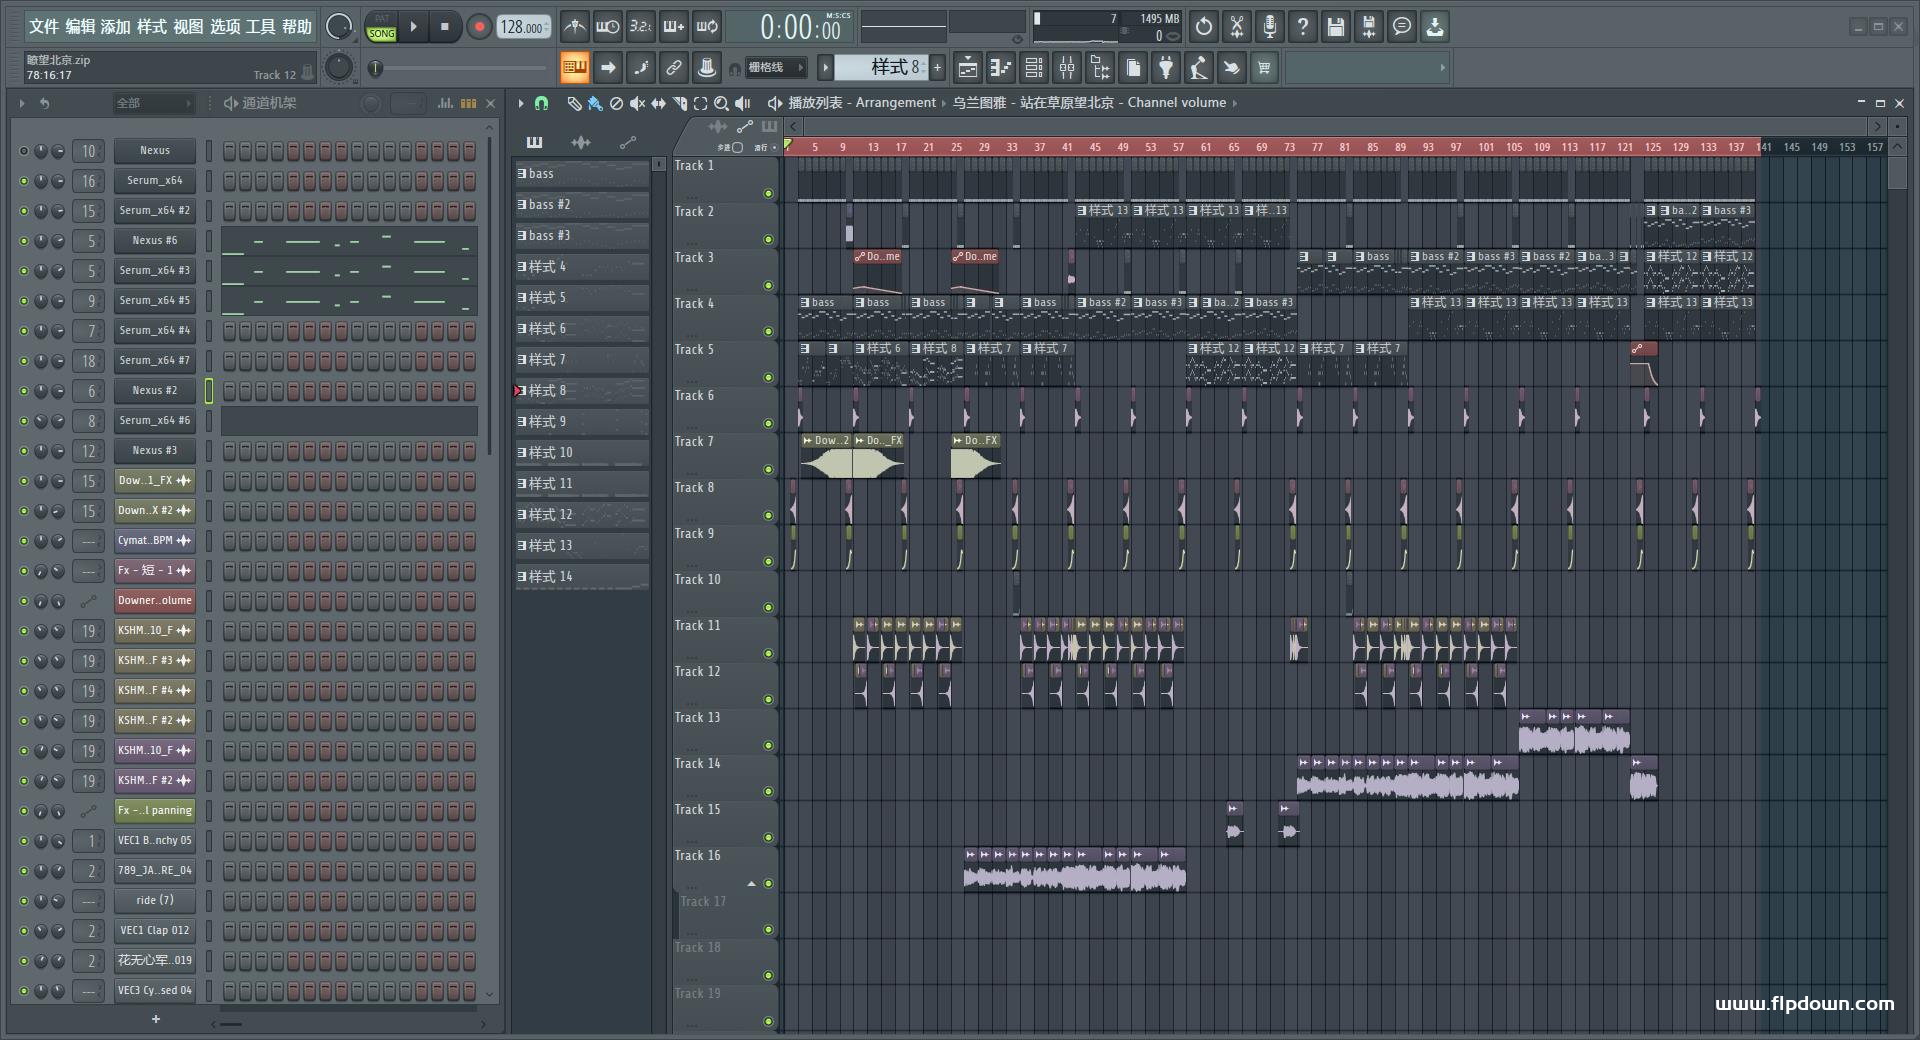Mute playlist Track 1 green LED

[x=768, y=194]
